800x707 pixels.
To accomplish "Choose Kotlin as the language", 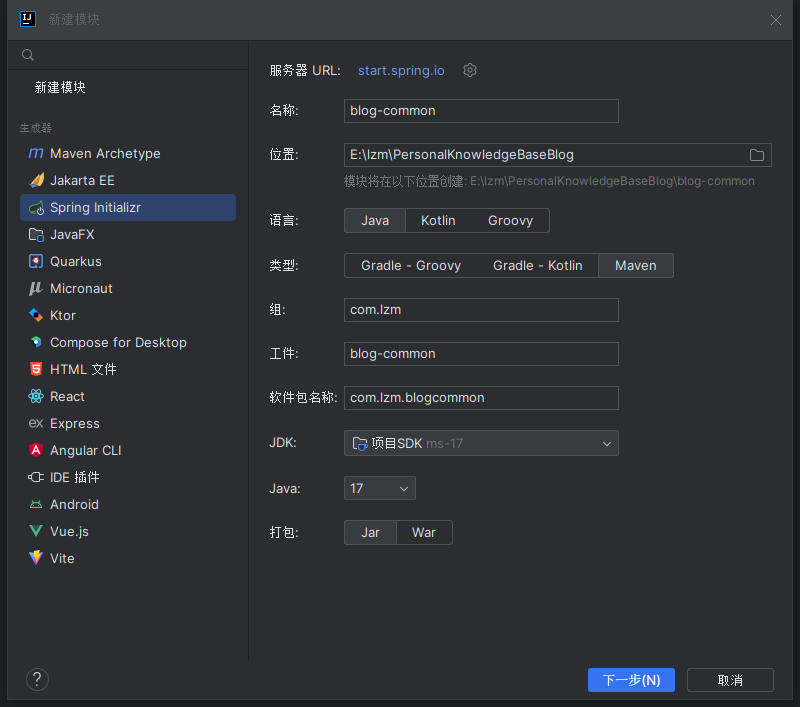I will pyautogui.click(x=438, y=220).
